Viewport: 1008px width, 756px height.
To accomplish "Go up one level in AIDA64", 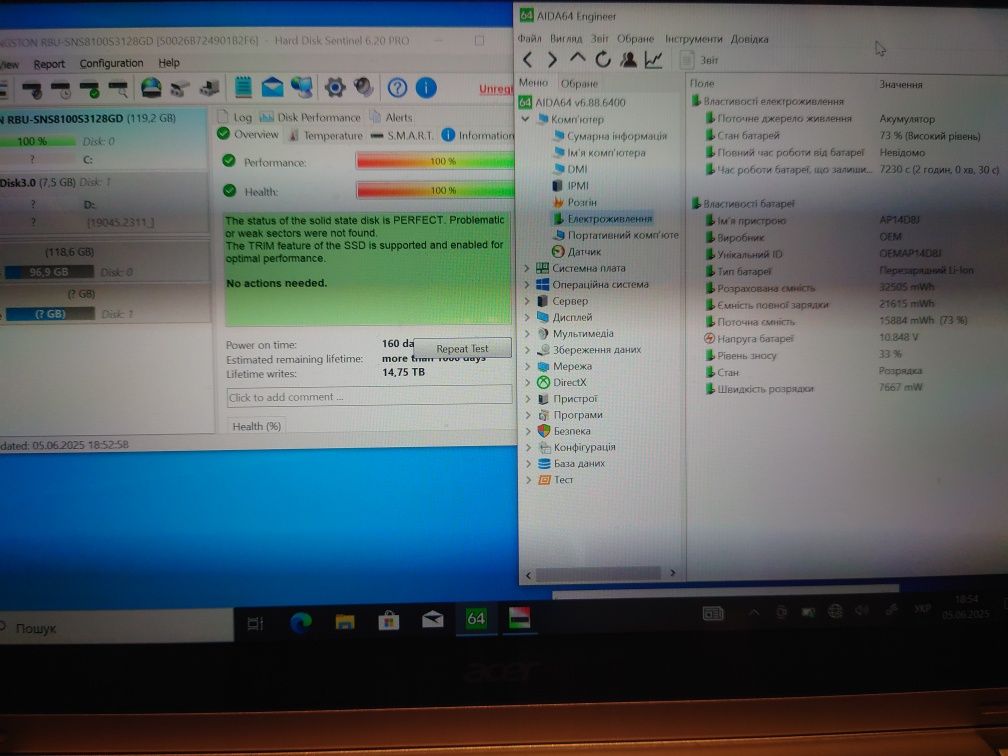I will pos(577,58).
